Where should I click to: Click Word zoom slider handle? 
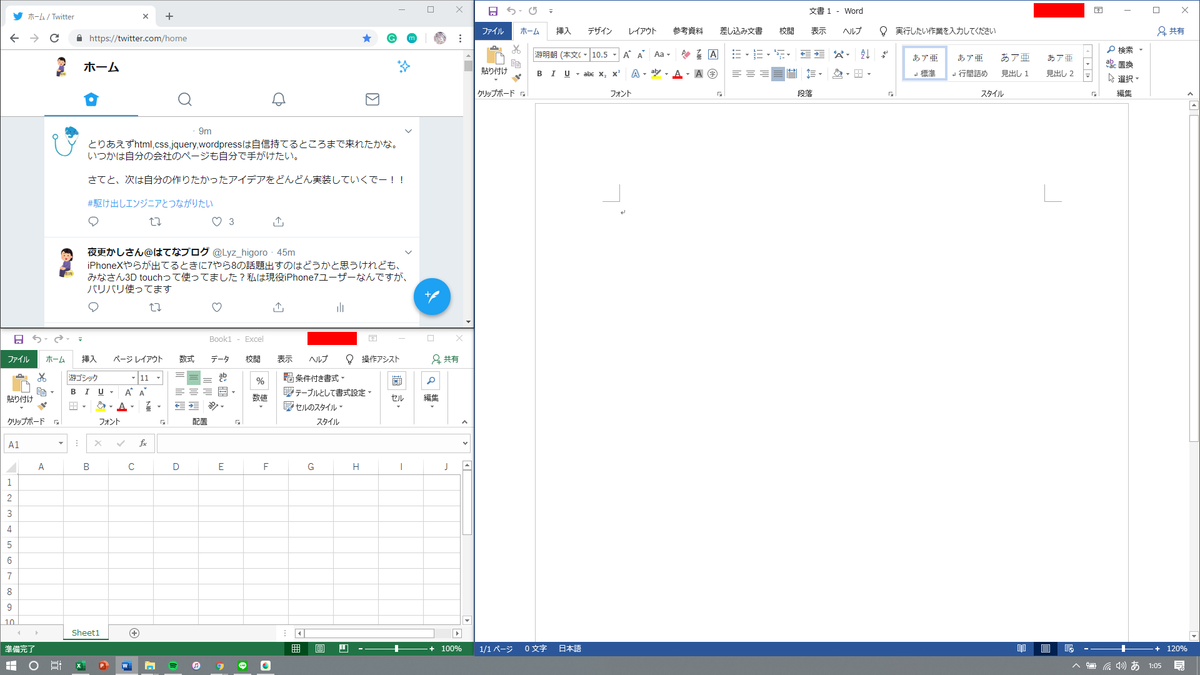pos(1124,649)
